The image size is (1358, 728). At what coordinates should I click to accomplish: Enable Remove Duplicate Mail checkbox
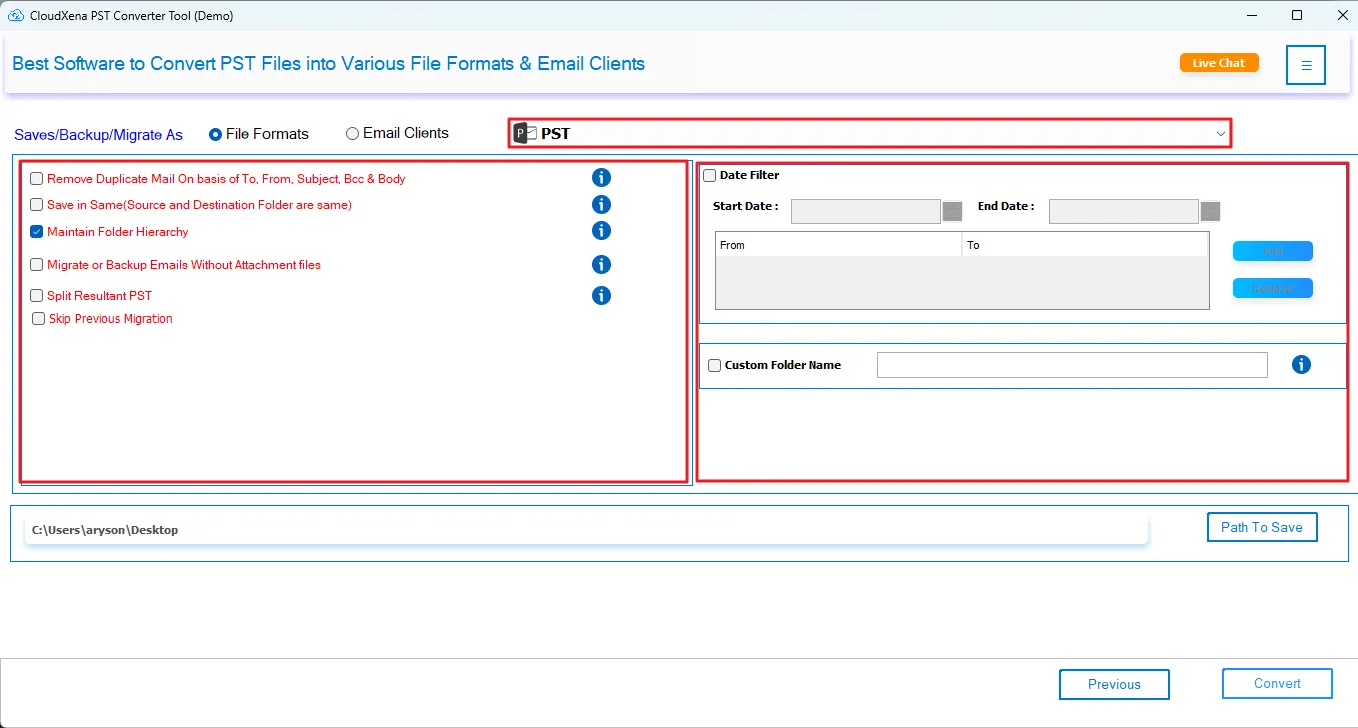(37, 179)
